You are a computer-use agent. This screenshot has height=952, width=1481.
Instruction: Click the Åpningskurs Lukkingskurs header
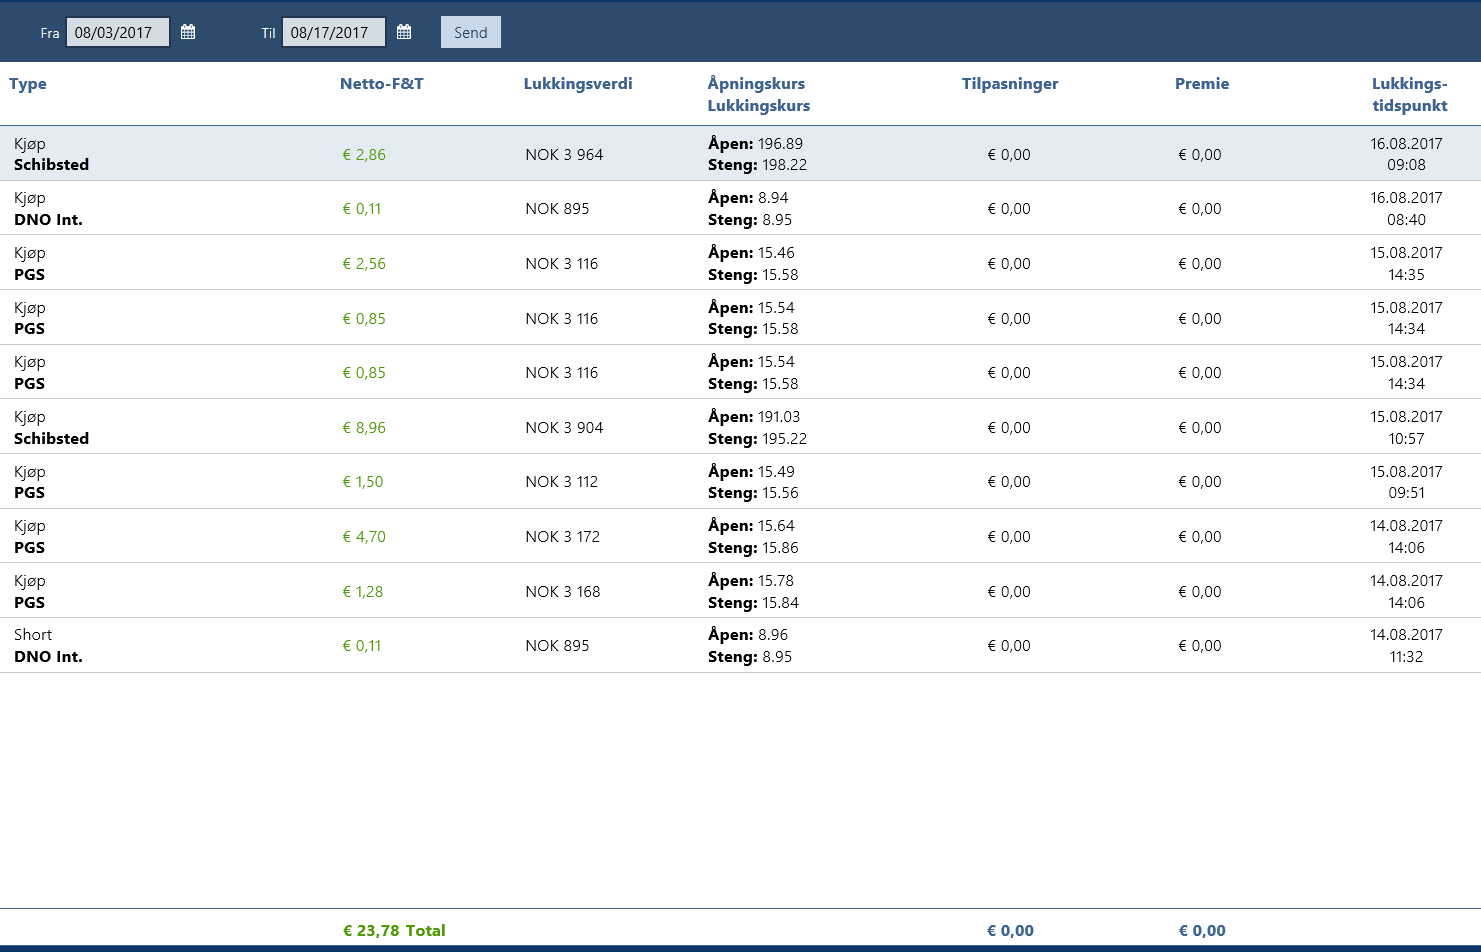(x=759, y=95)
